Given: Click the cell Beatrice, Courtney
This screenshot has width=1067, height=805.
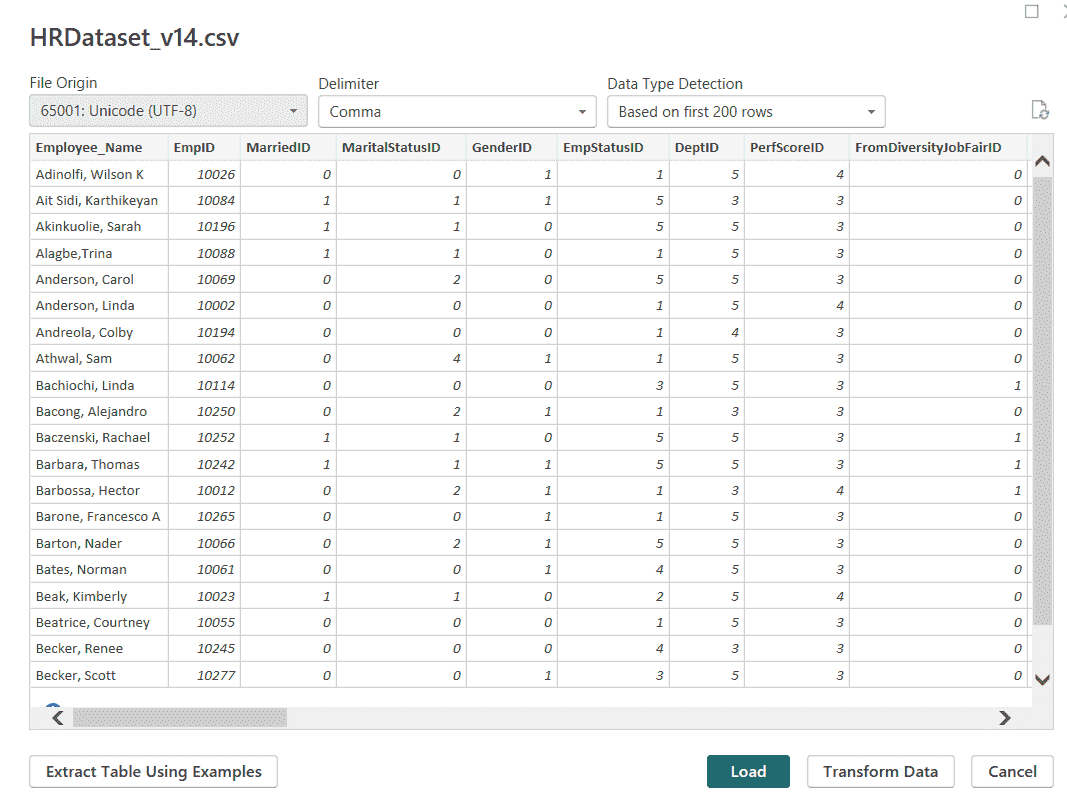Looking at the screenshot, I should pos(99,623).
